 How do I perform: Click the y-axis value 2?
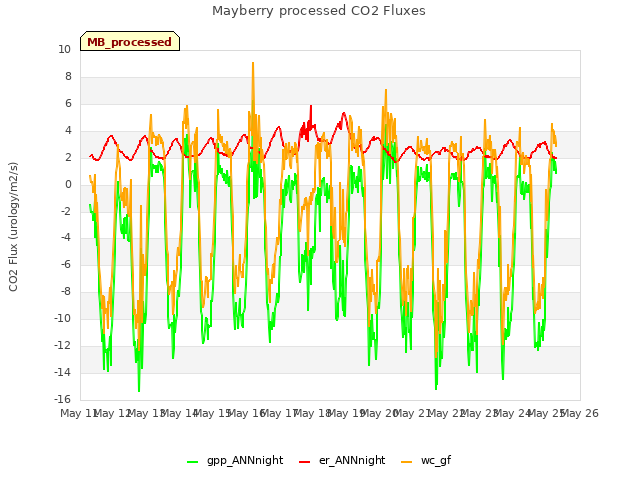(x=68, y=158)
